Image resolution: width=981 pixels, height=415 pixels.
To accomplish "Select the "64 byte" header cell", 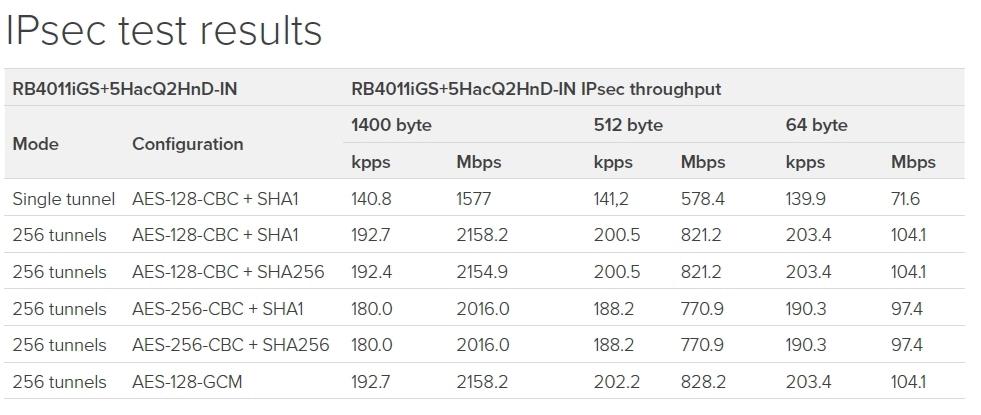I will (x=816, y=125).
